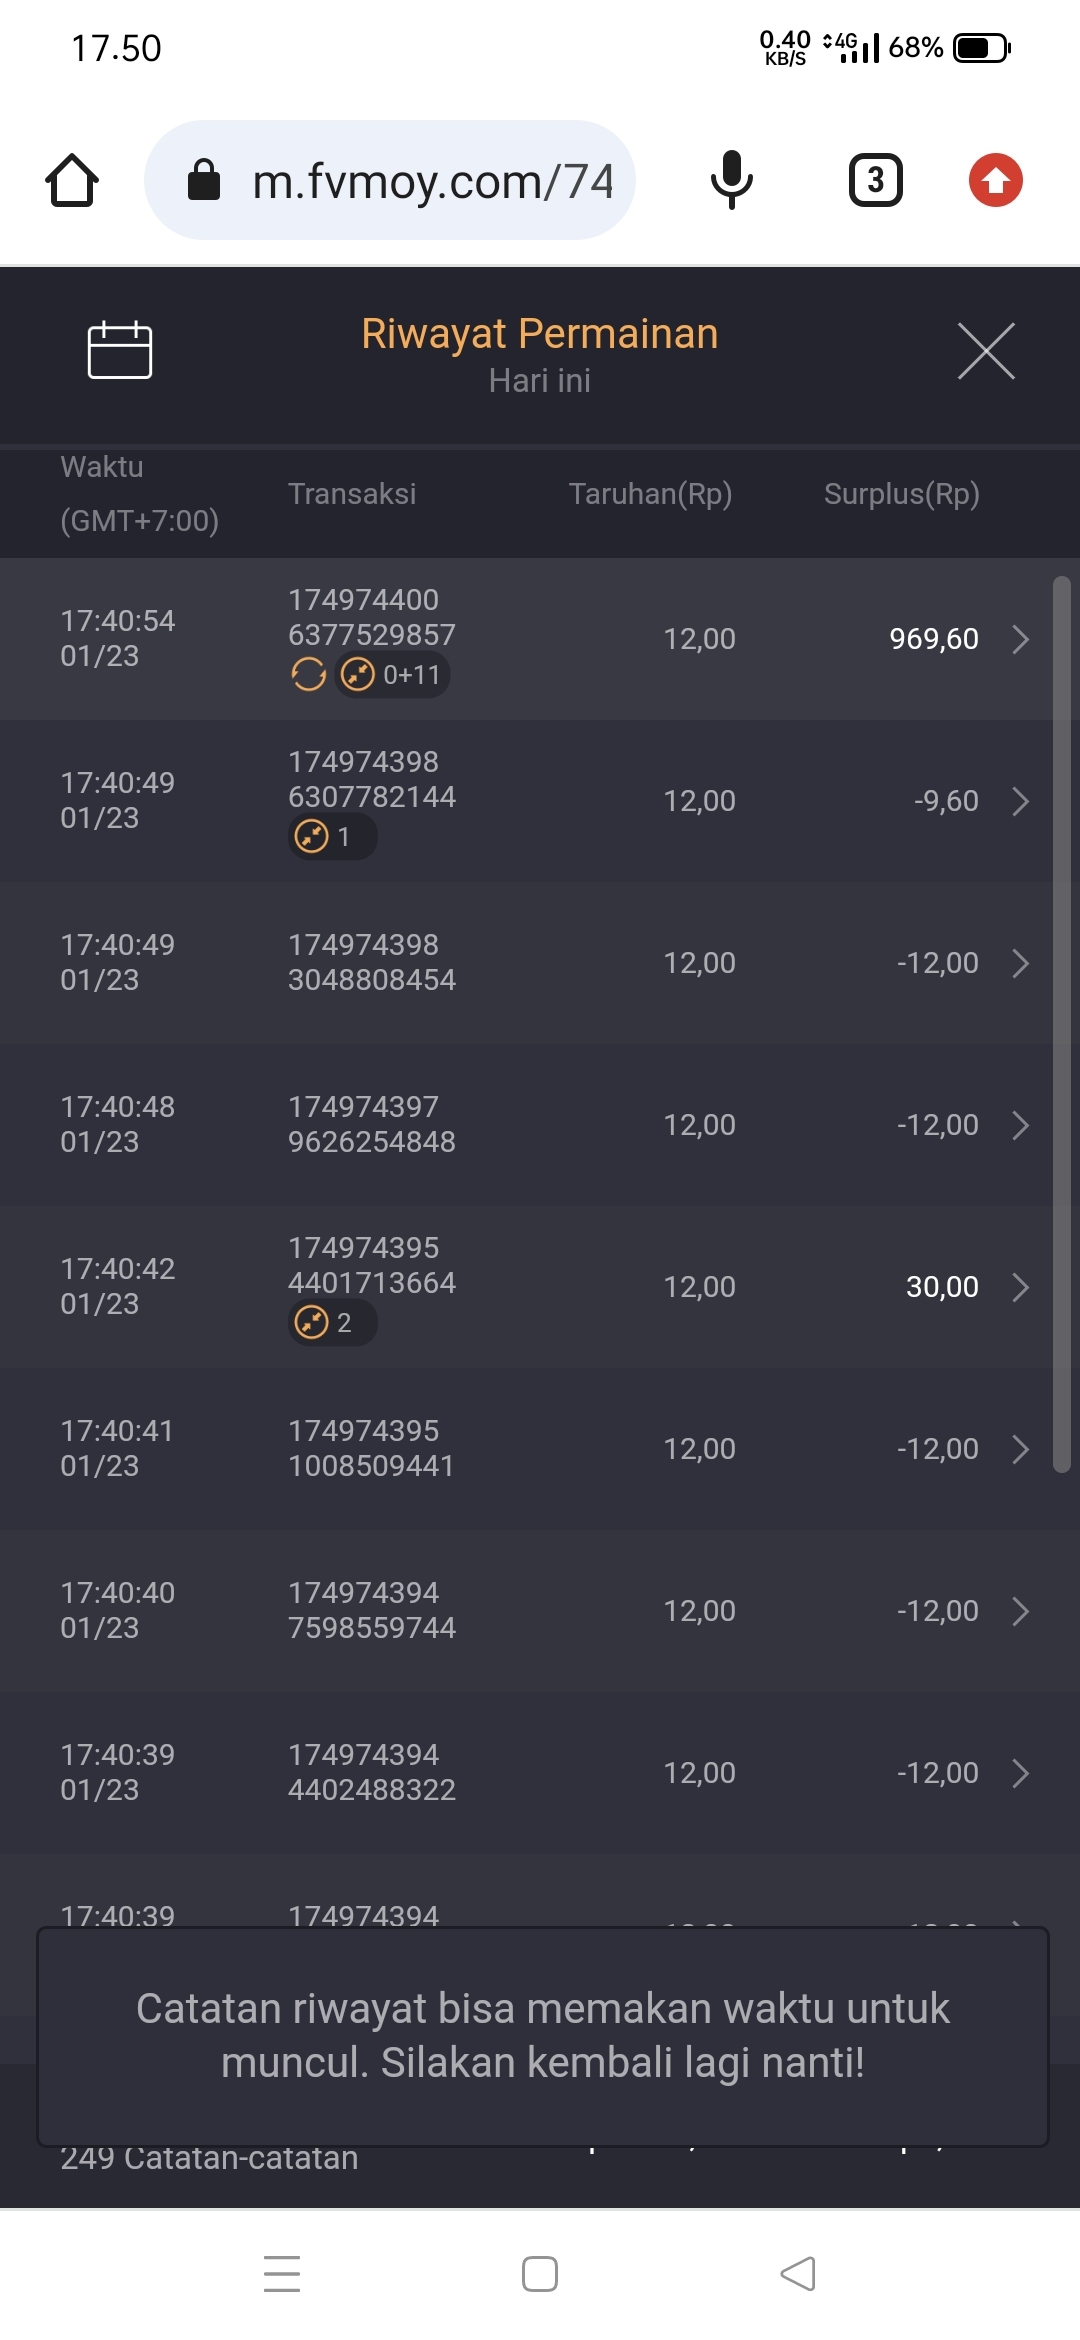Viewport: 1080px width, 2340px height.
Task: Close the Riwayat Permainan panel
Action: pyautogui.click(x=986, y=351)
